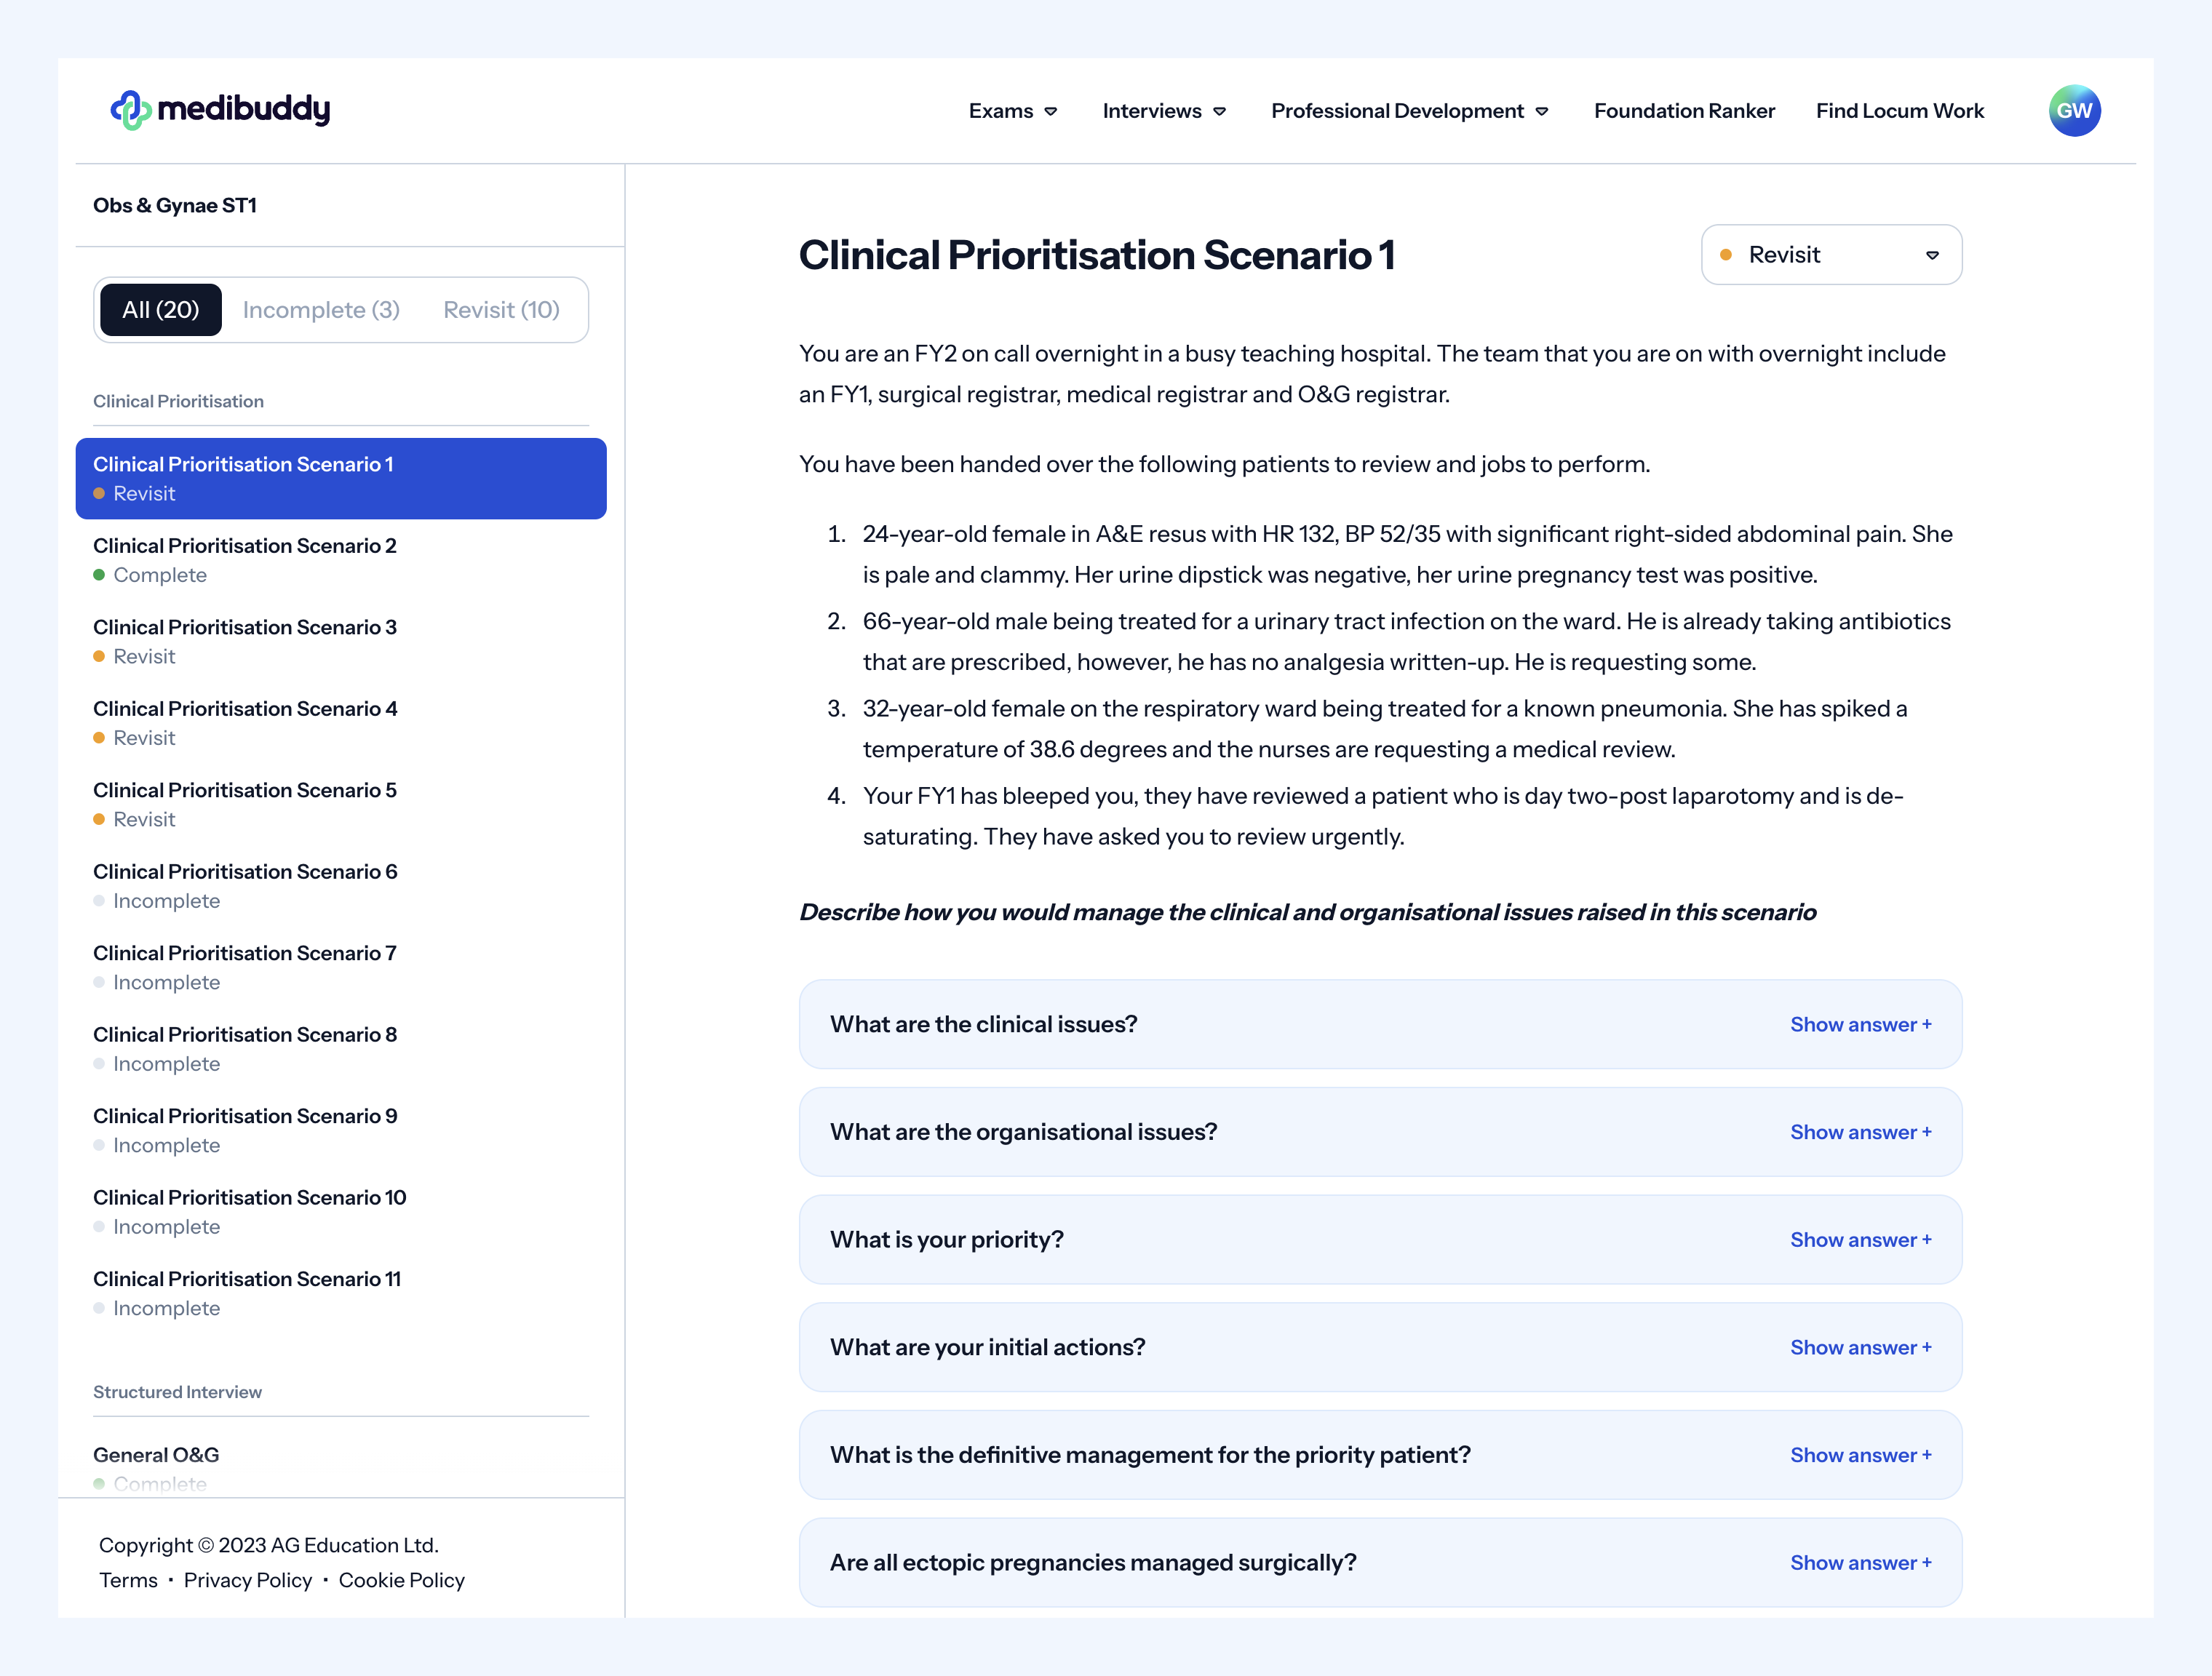Click the Exams dropdown arrow
Screen dimensions: 2212x1676
click(x=1050, y=112)
